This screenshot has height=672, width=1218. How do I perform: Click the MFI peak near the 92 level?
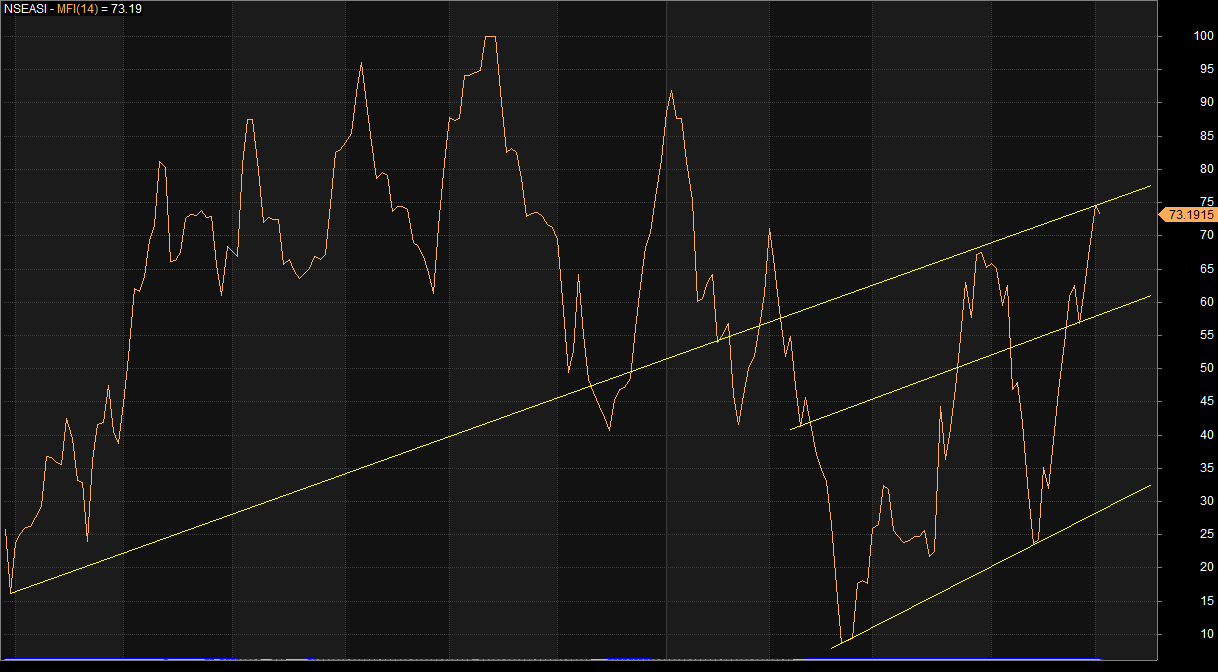[671, 91]
